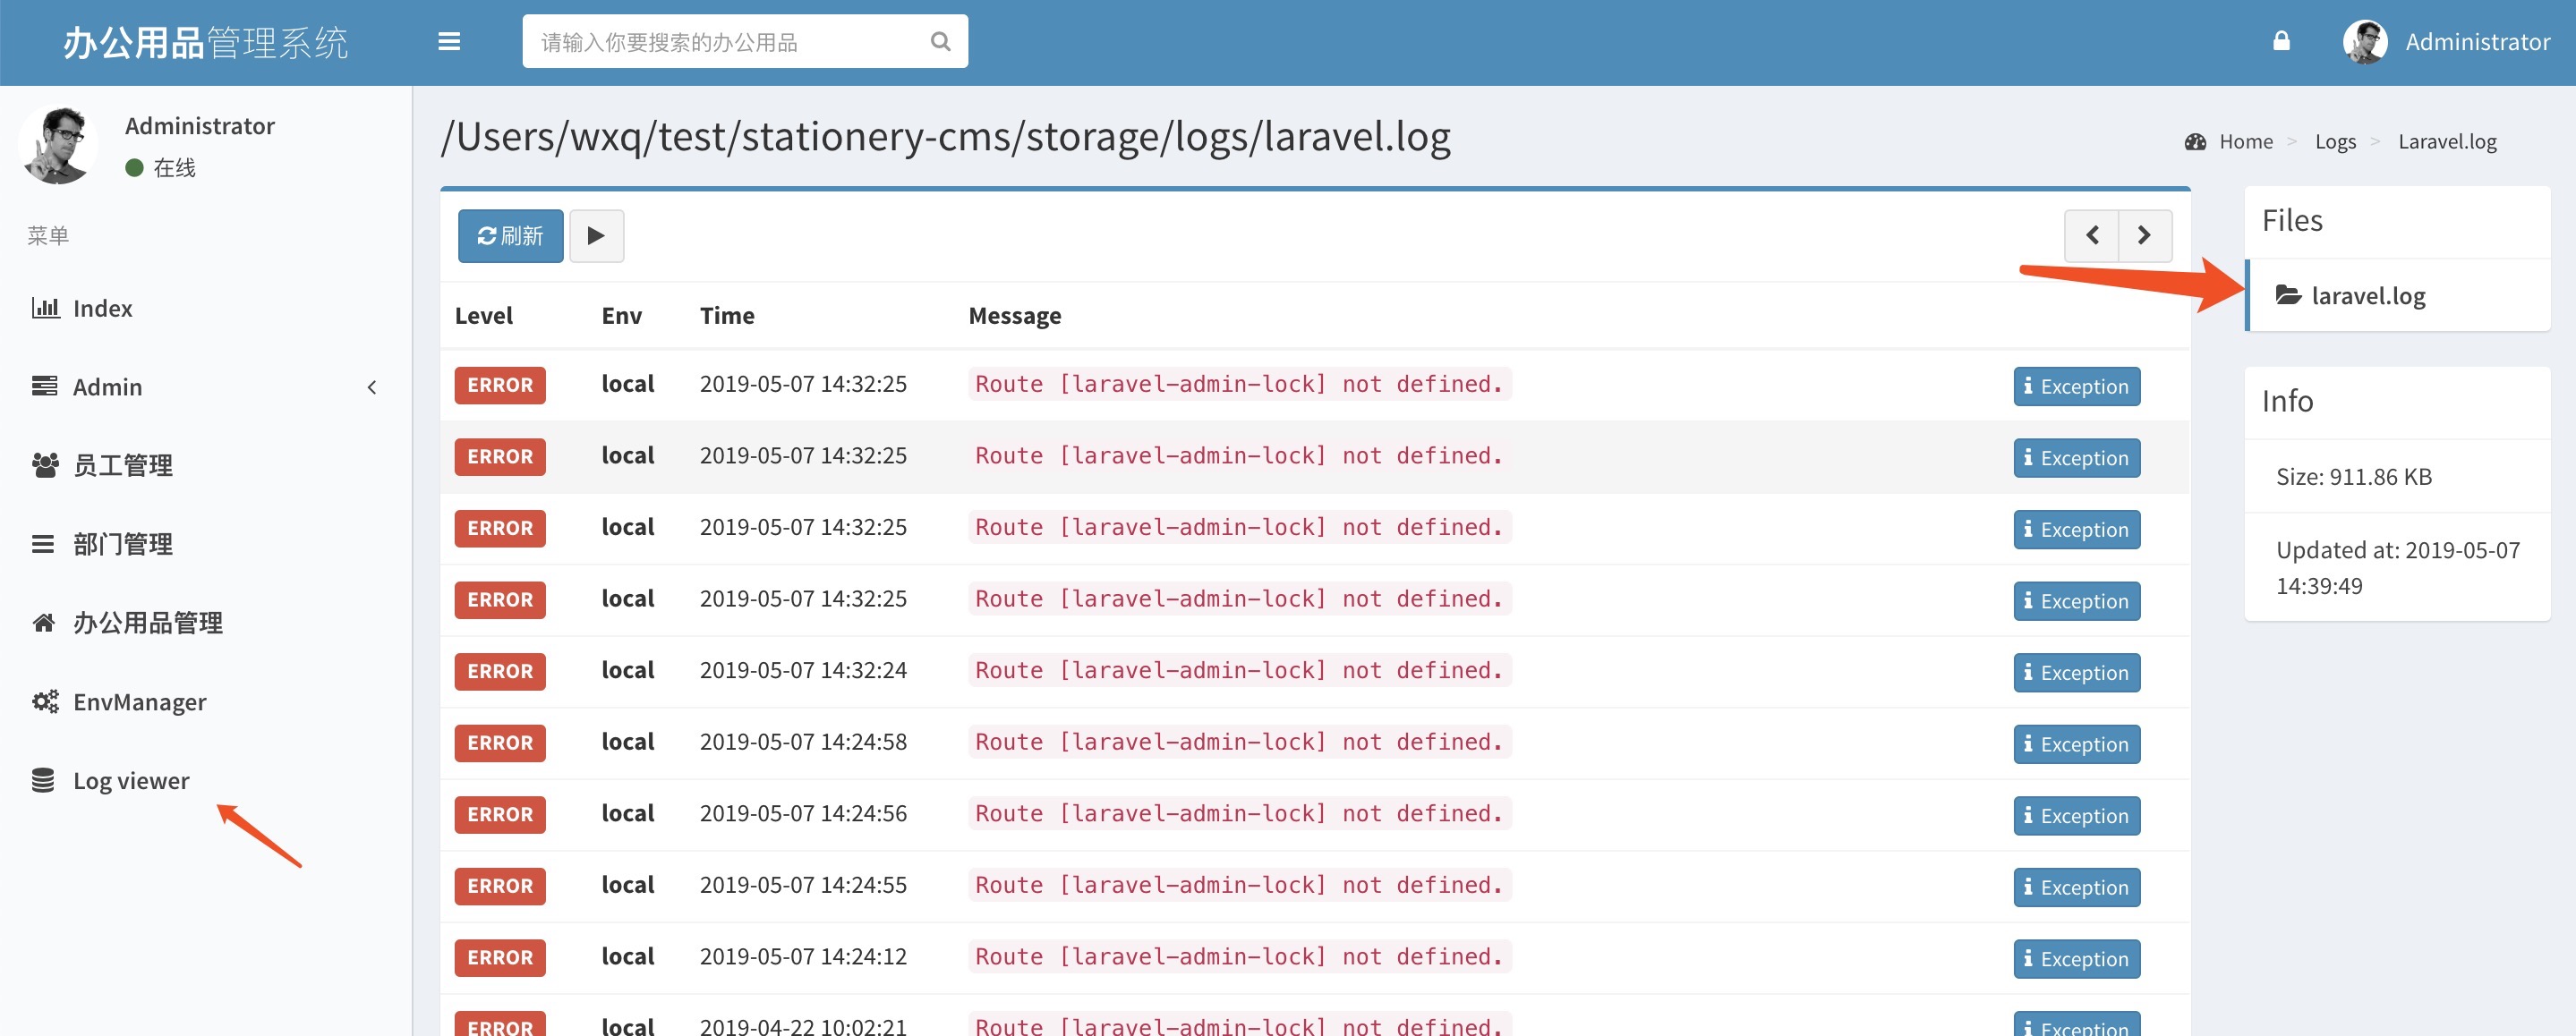Image resolution: width=2576 pixels, height=1036 pixels.
Task: Expand the Admin menu chevron
Action: [372, 387]
